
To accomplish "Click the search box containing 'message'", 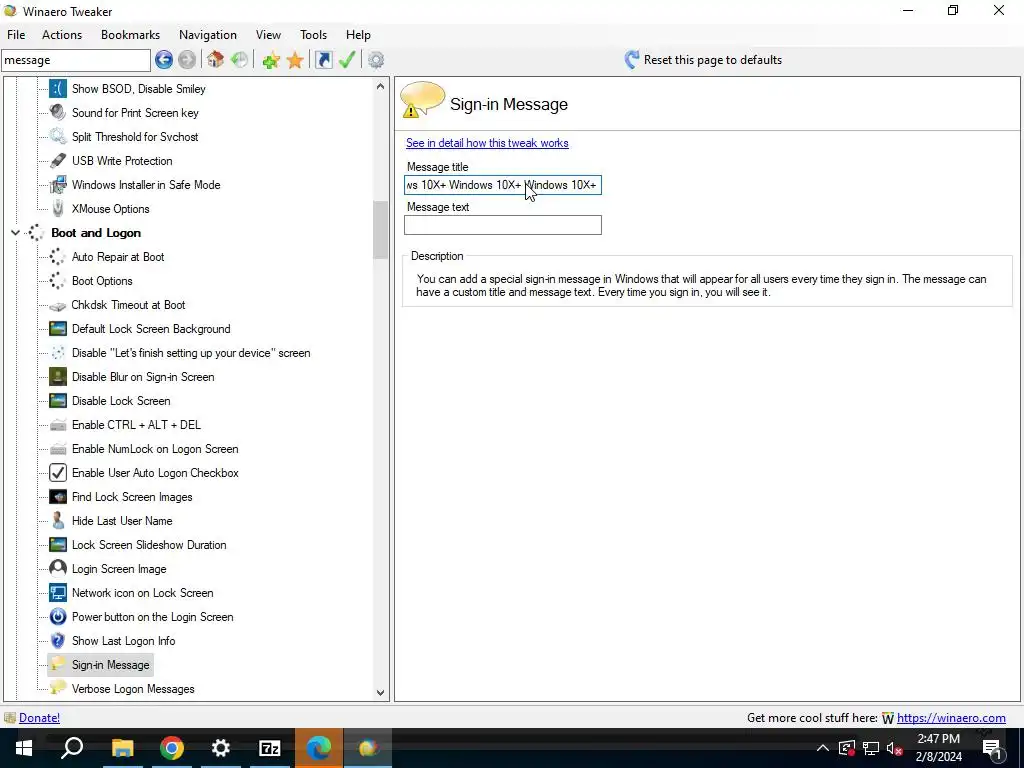I will [x=76, y=60].
